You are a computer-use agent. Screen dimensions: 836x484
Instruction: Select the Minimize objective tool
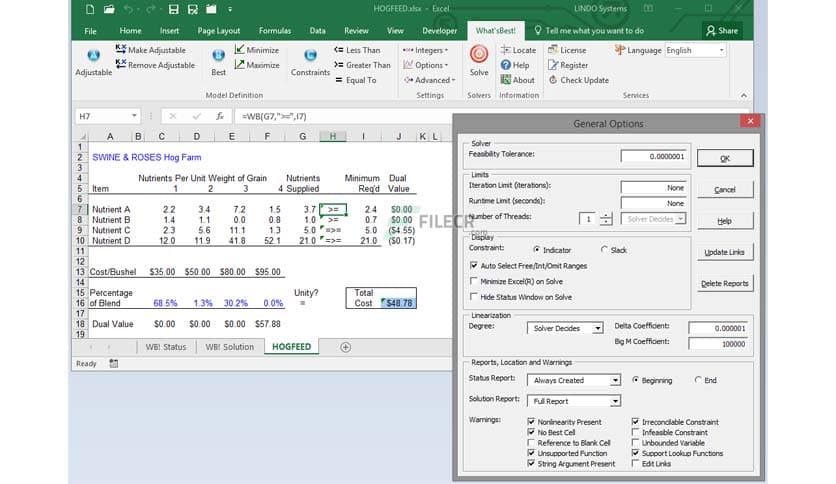(257, 50)
